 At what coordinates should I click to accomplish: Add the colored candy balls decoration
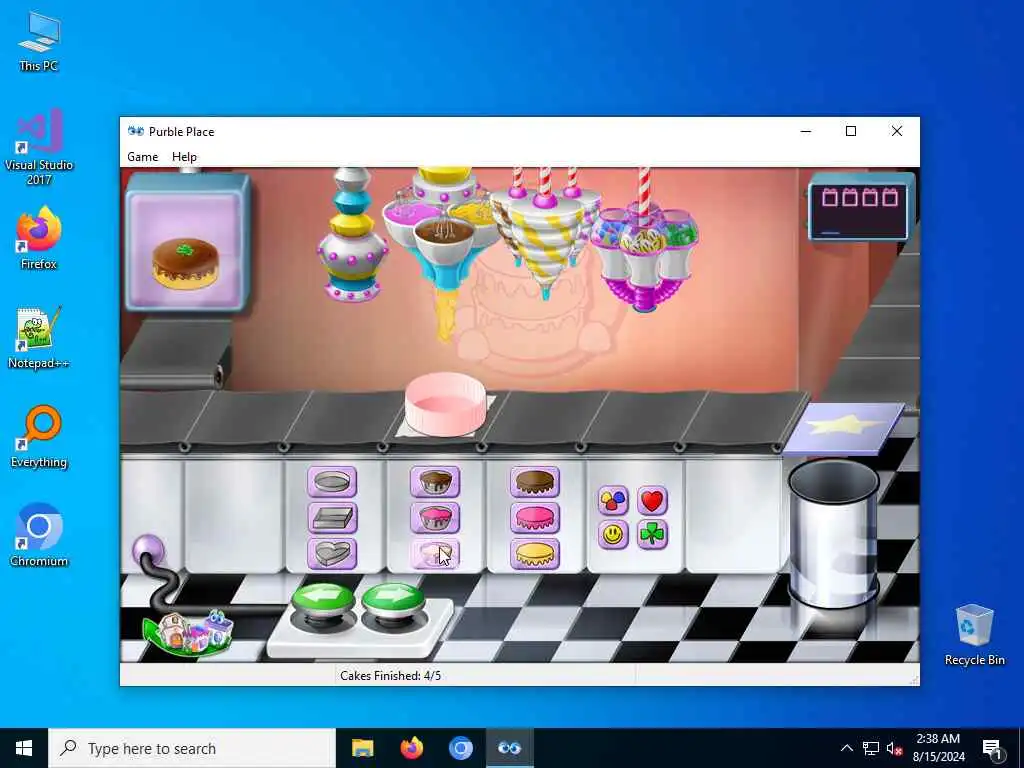(613, 501)
